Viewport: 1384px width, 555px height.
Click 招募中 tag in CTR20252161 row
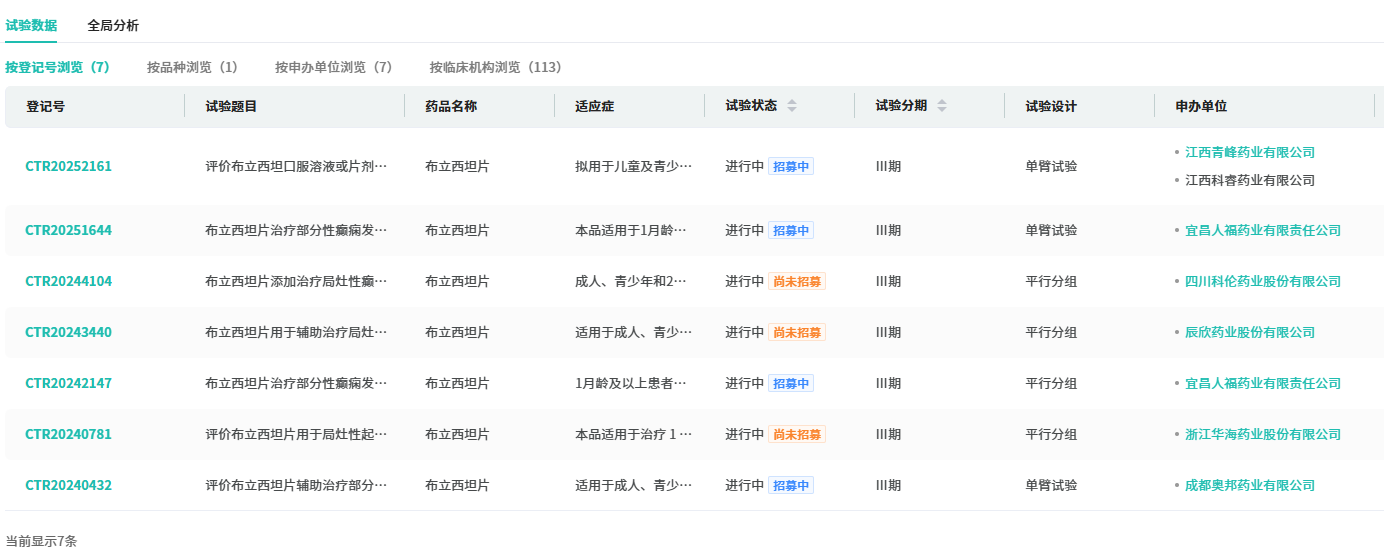pos(791,166)
